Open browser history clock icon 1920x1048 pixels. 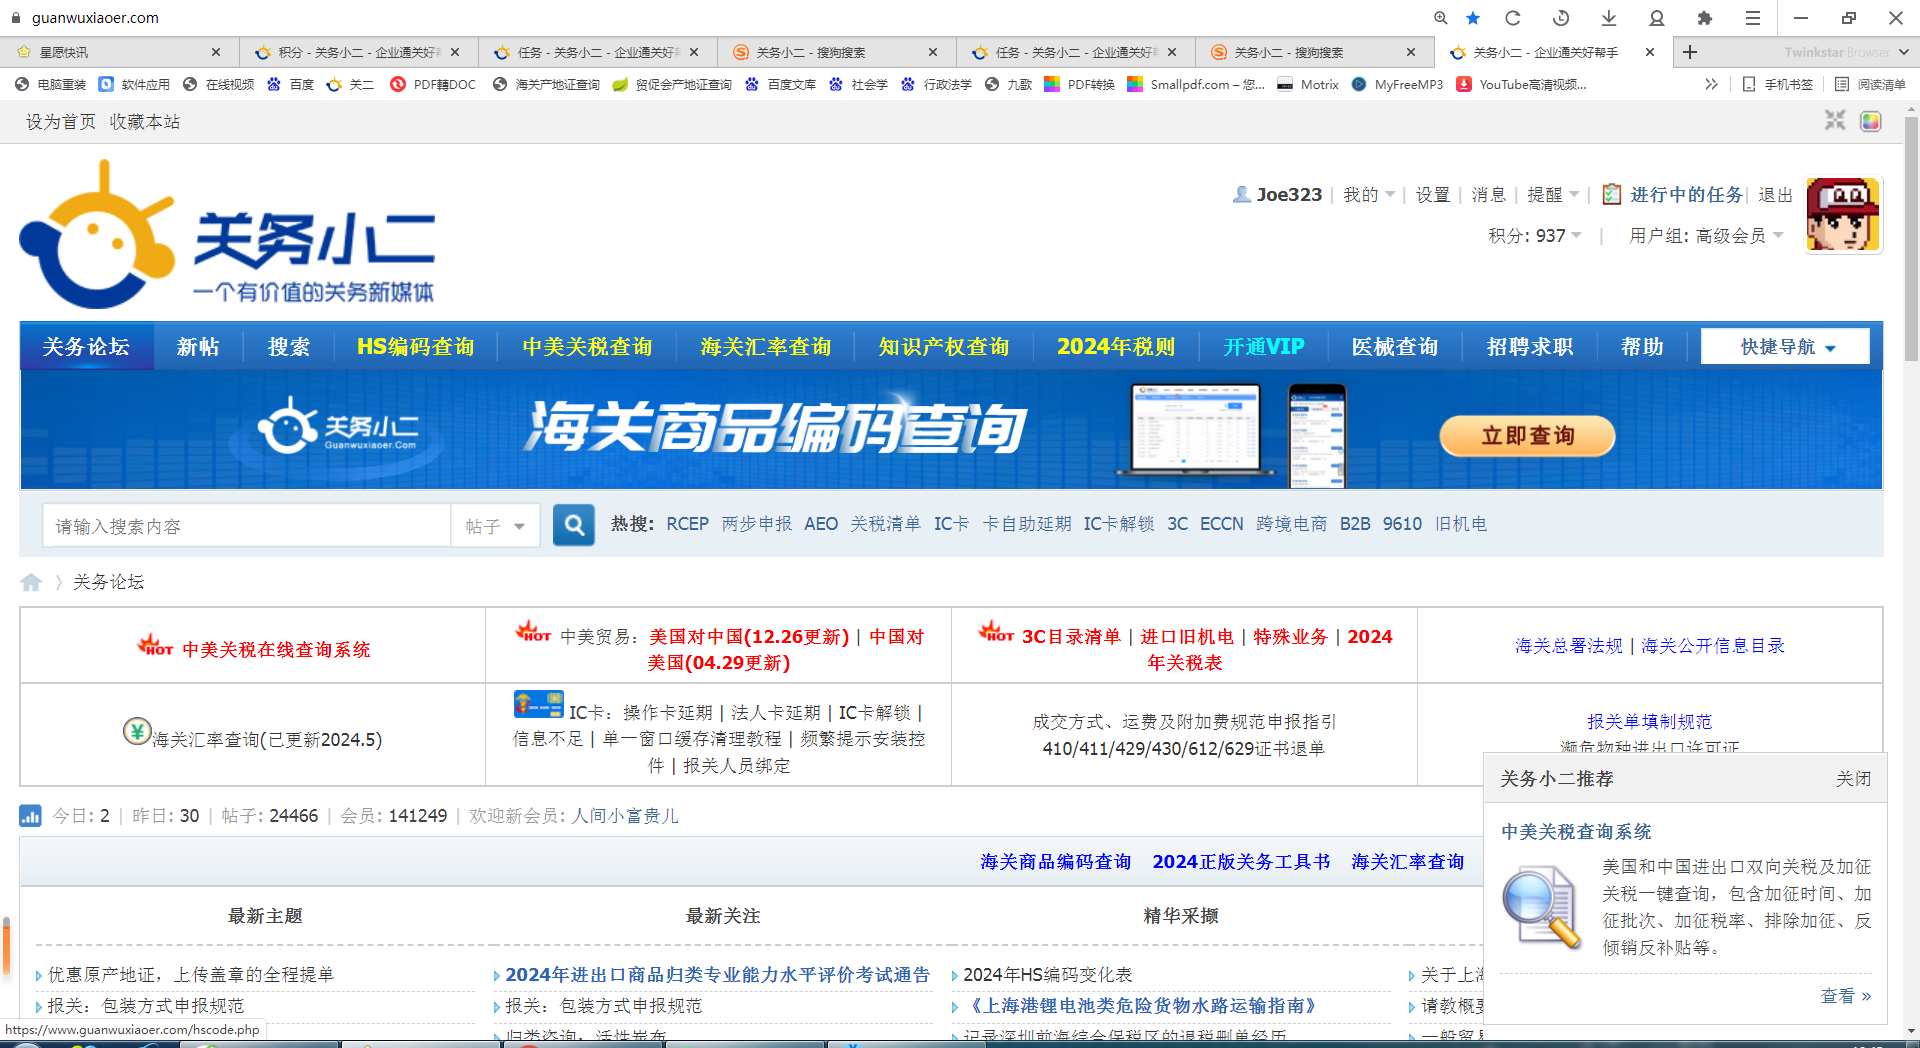[1561, 18]
